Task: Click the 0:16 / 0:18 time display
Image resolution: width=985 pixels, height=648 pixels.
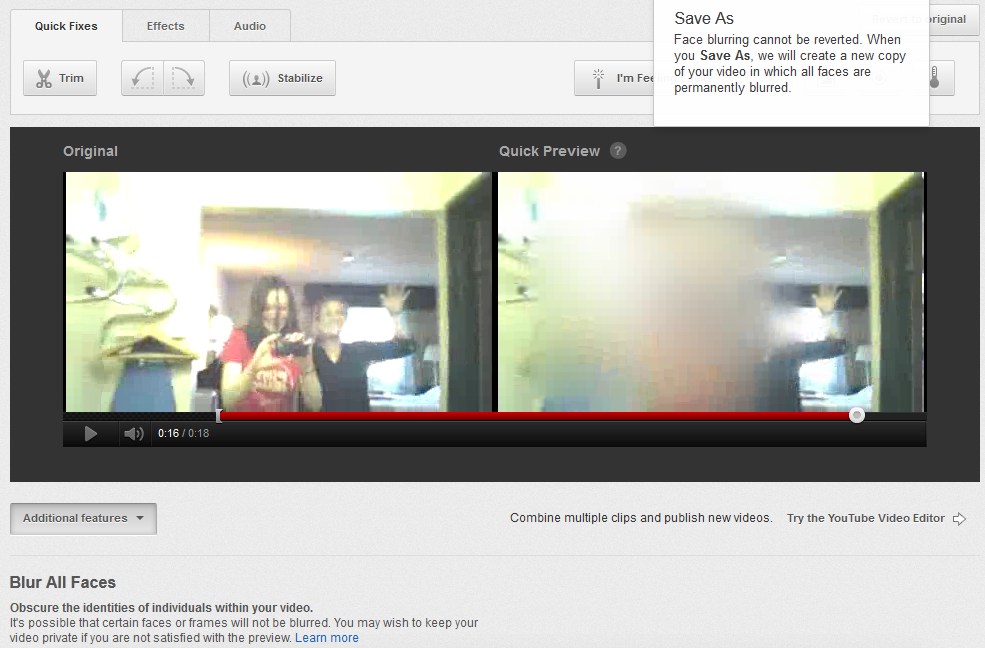Action: pyautogui.click(x=183, y=433)
